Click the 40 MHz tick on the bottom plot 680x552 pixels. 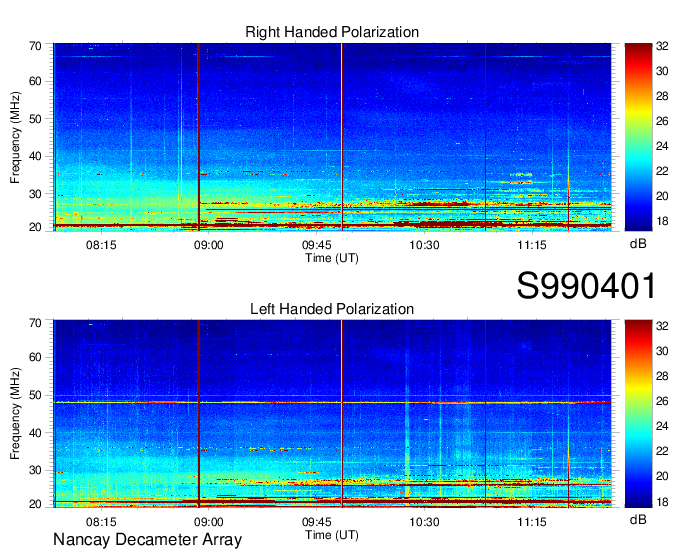pos(35,433)
